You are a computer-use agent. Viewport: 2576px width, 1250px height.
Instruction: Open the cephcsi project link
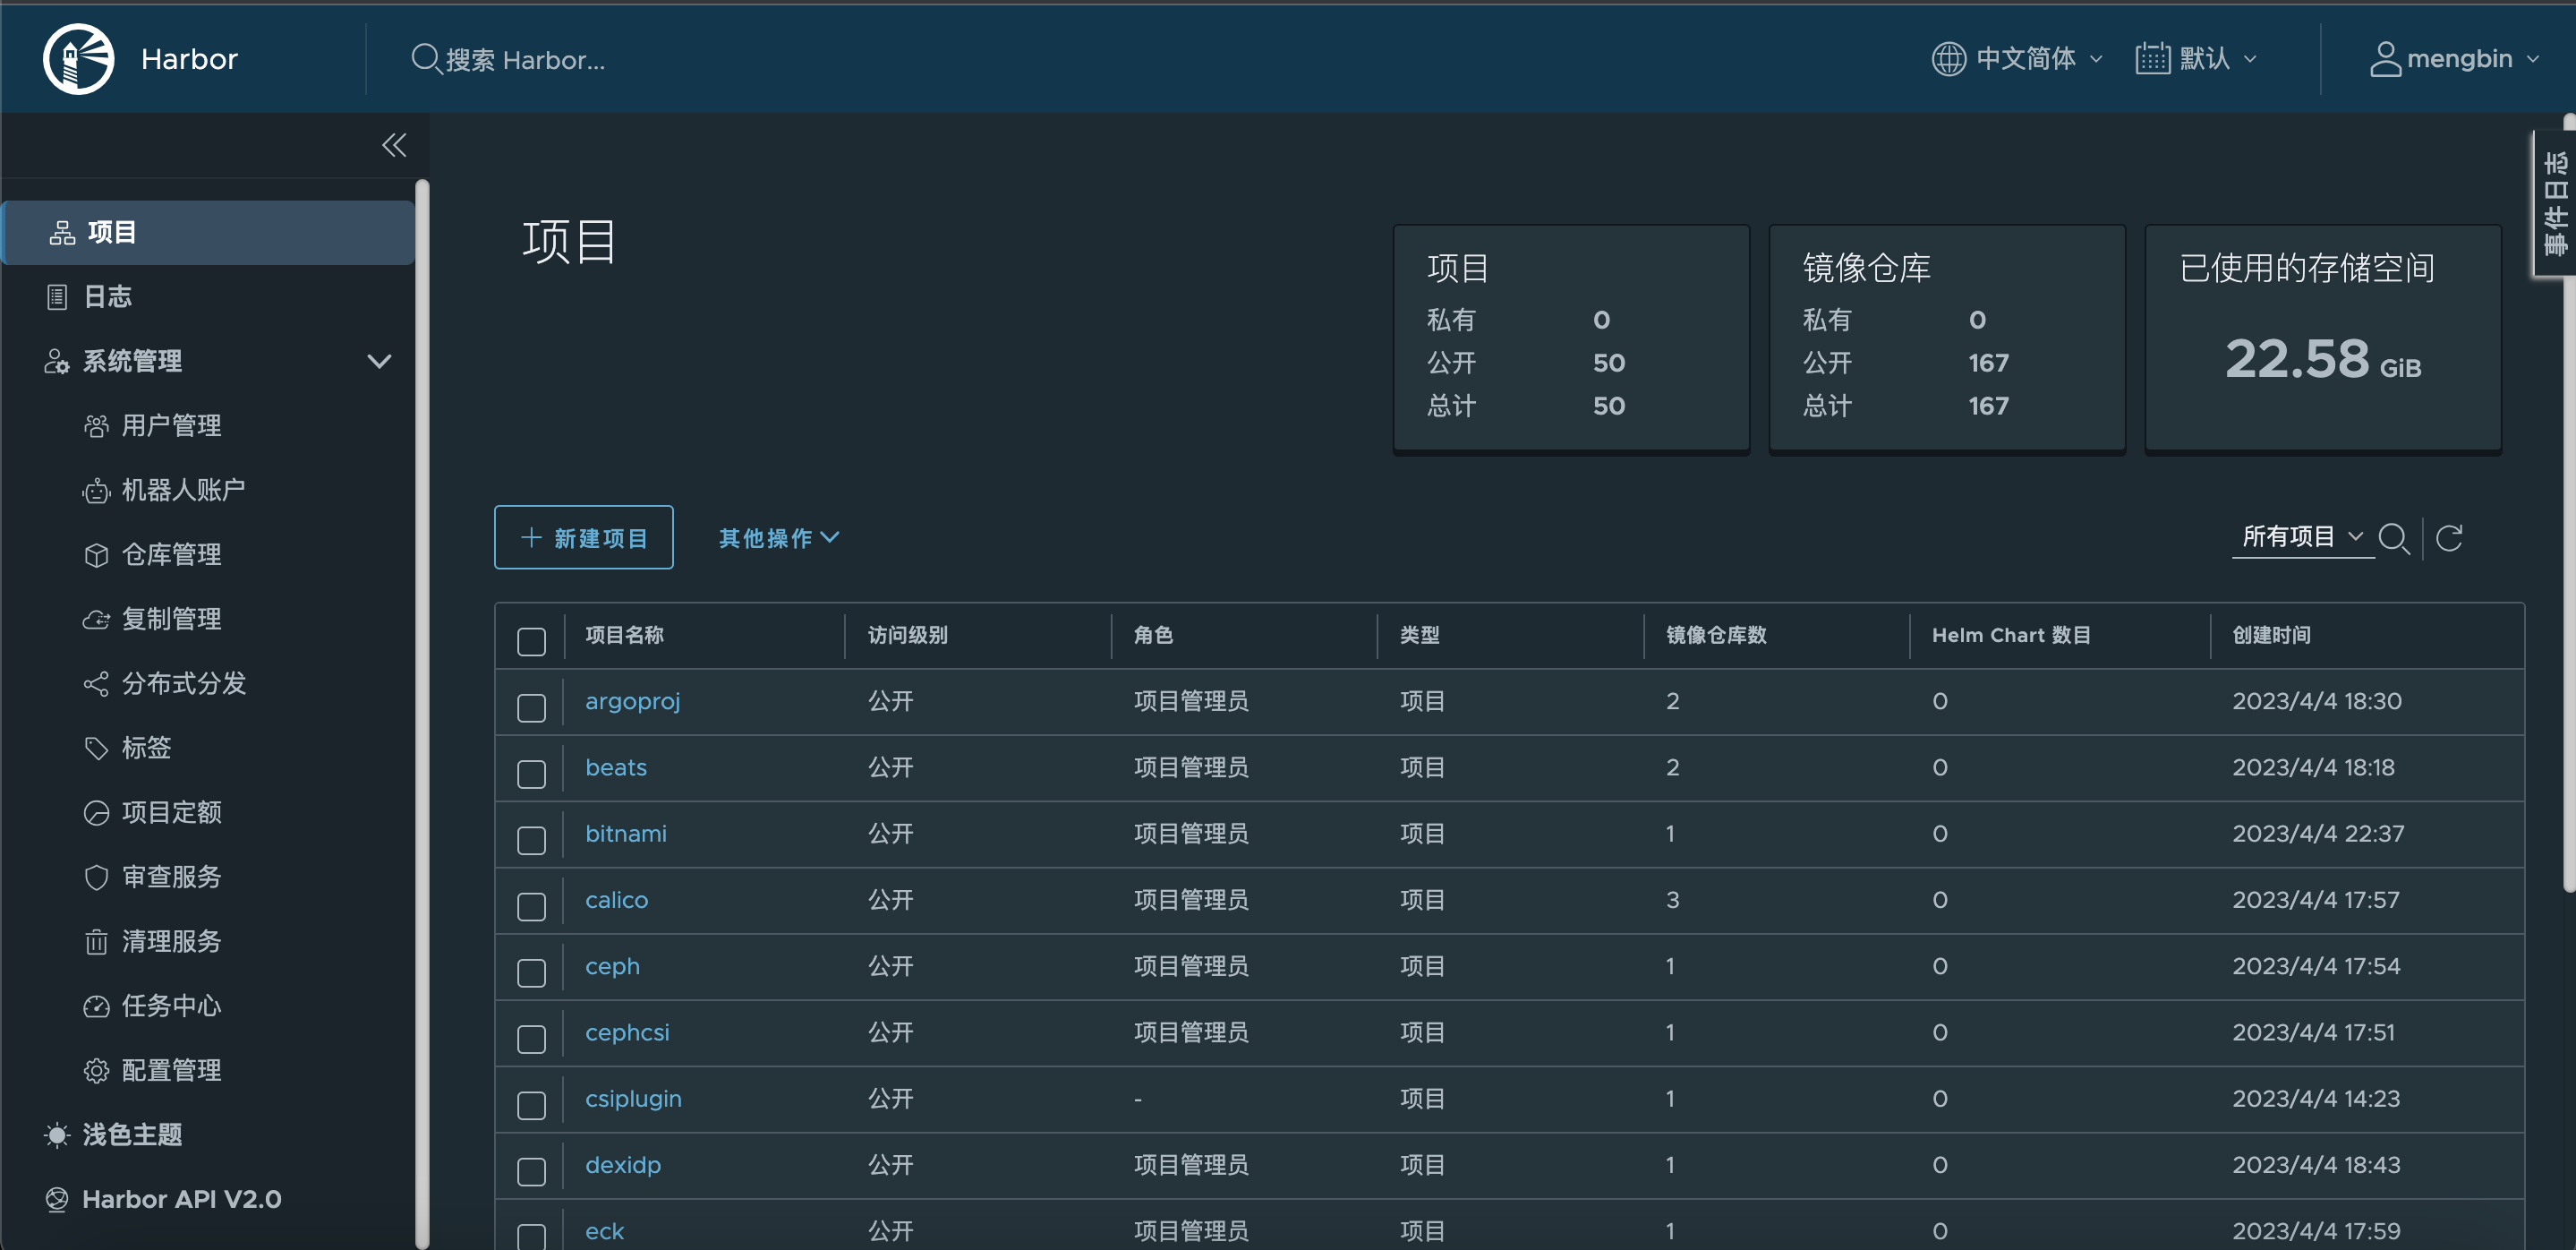(627, 1032)
